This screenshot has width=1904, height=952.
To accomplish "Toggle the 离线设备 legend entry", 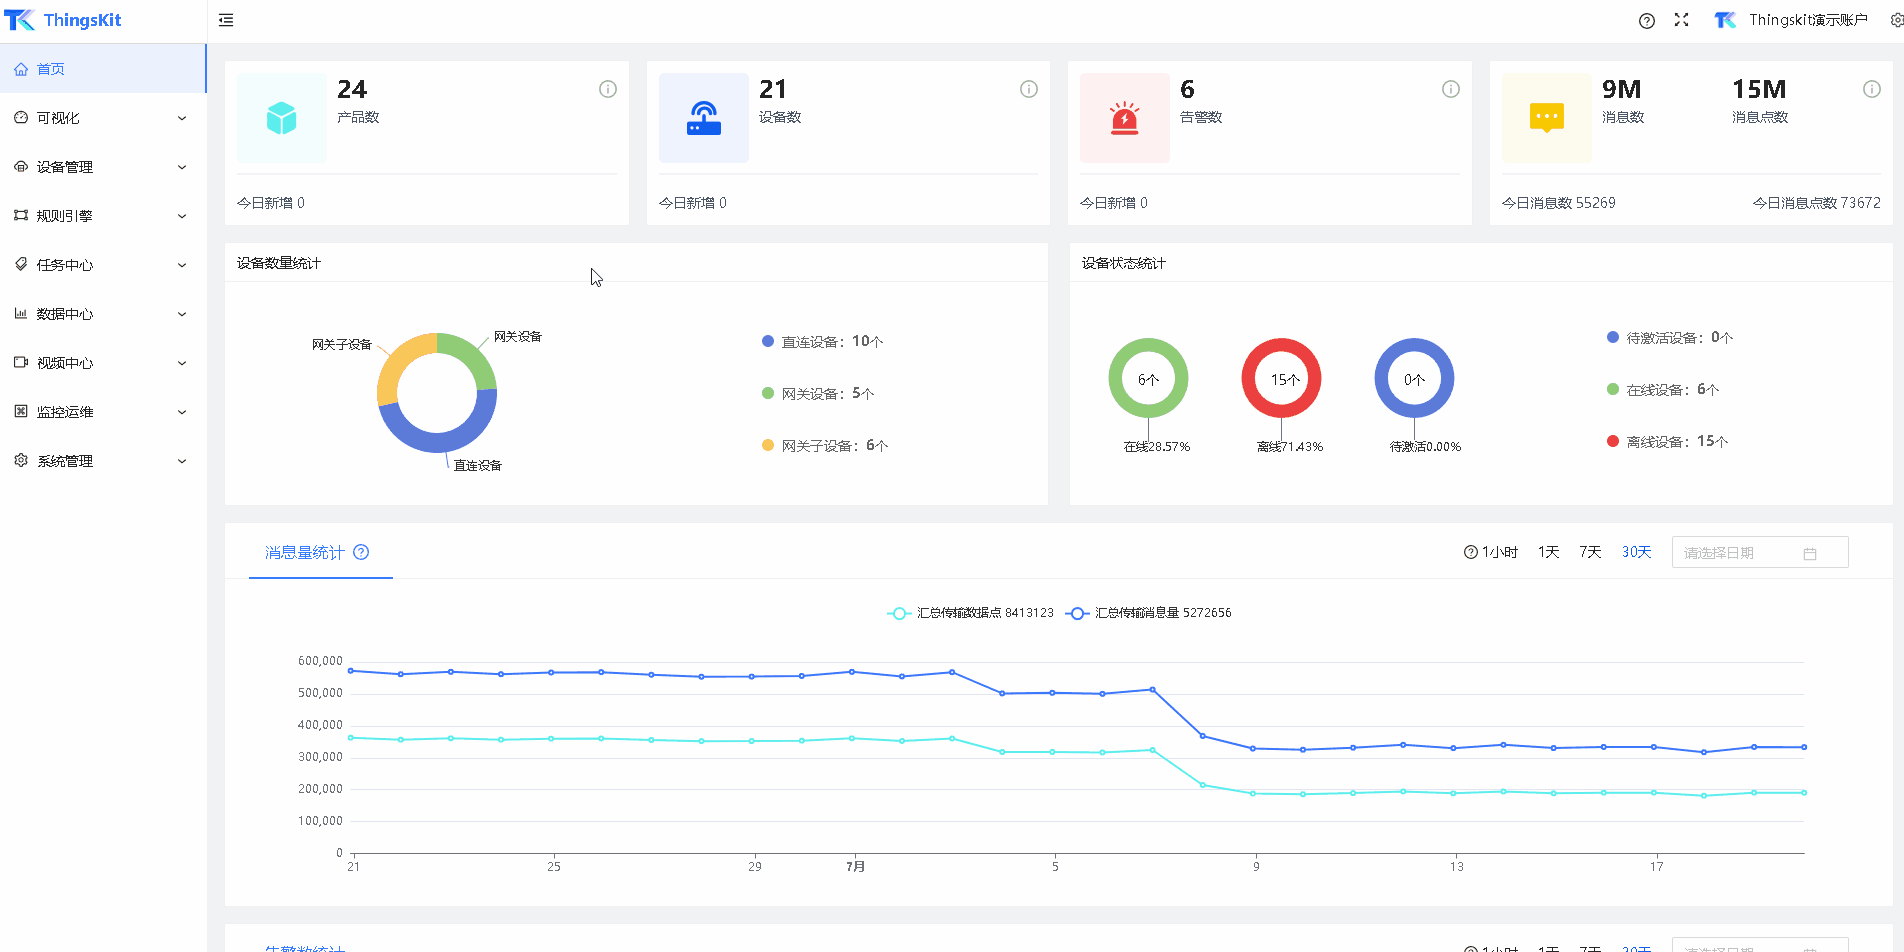I will coord(1667,441).
